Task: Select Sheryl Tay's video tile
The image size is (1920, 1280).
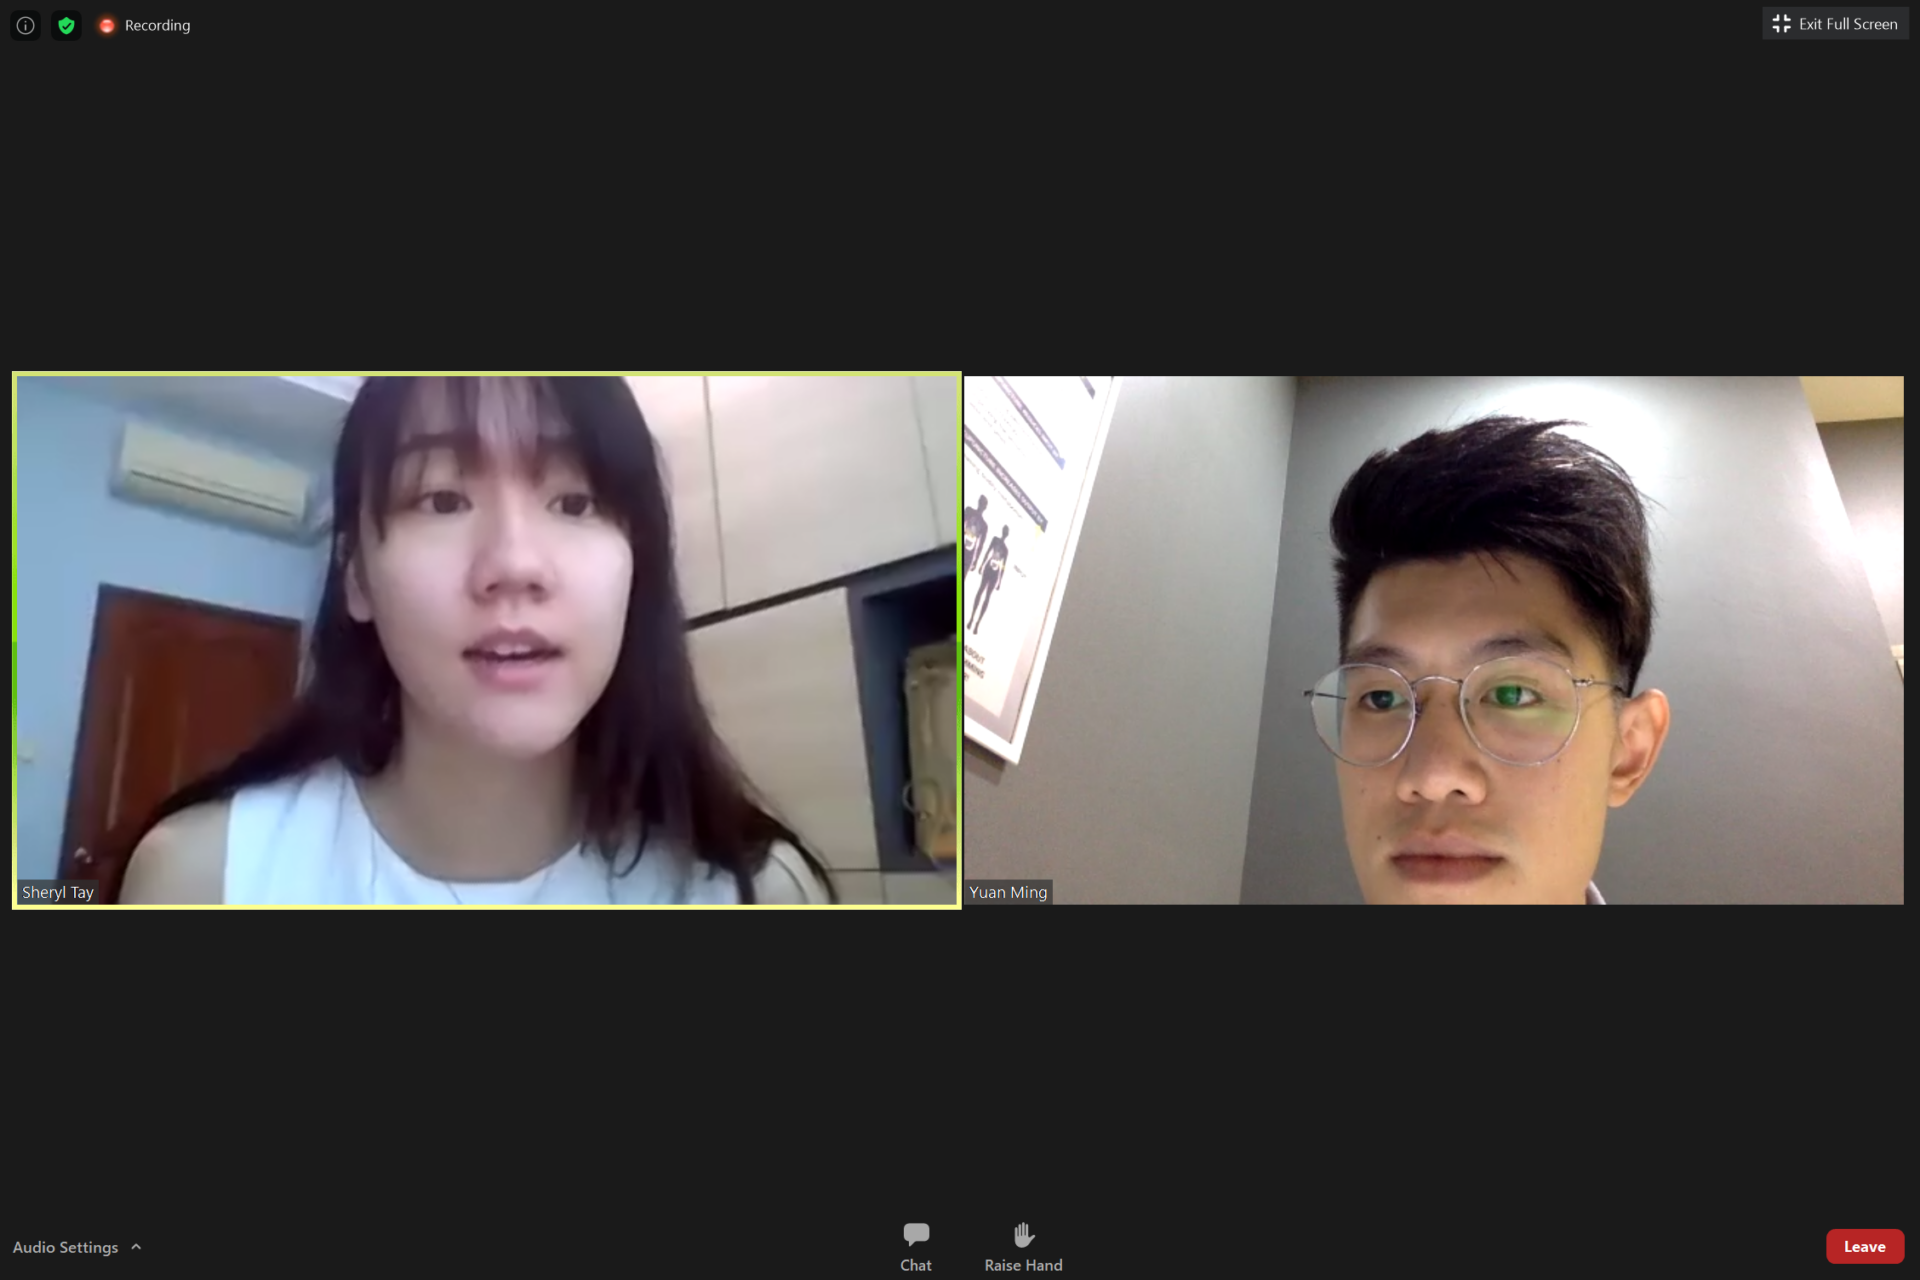Action: click(x=487, y=640)
